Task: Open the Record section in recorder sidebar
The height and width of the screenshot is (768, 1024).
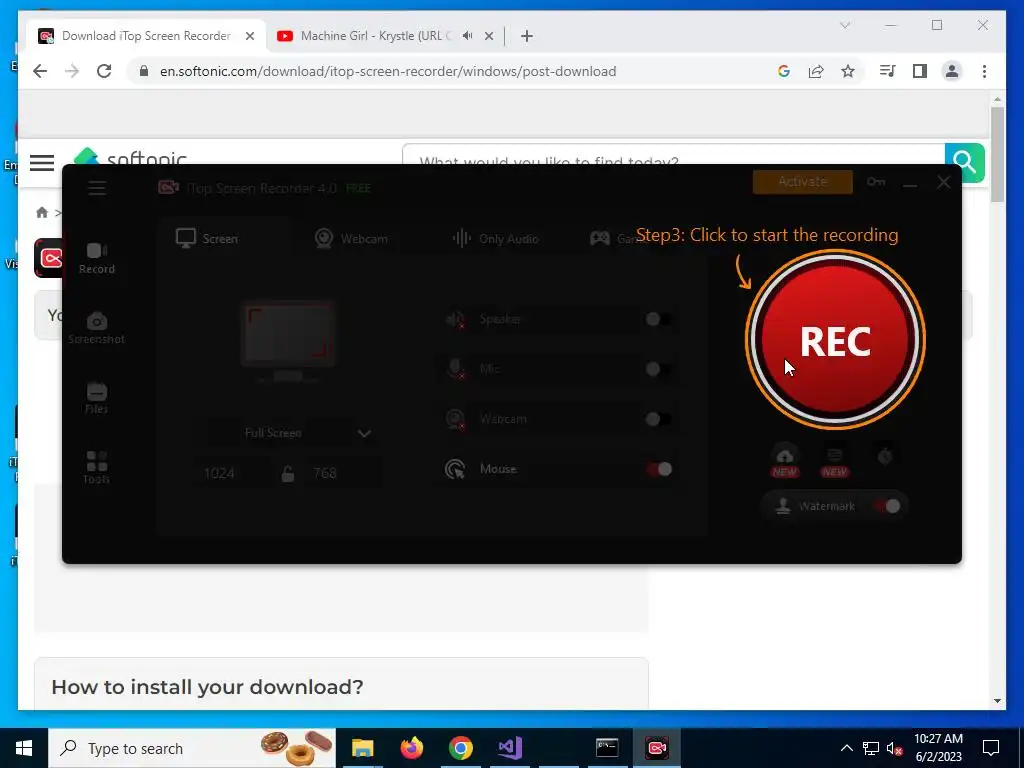Action: click(x=97, y=259)
